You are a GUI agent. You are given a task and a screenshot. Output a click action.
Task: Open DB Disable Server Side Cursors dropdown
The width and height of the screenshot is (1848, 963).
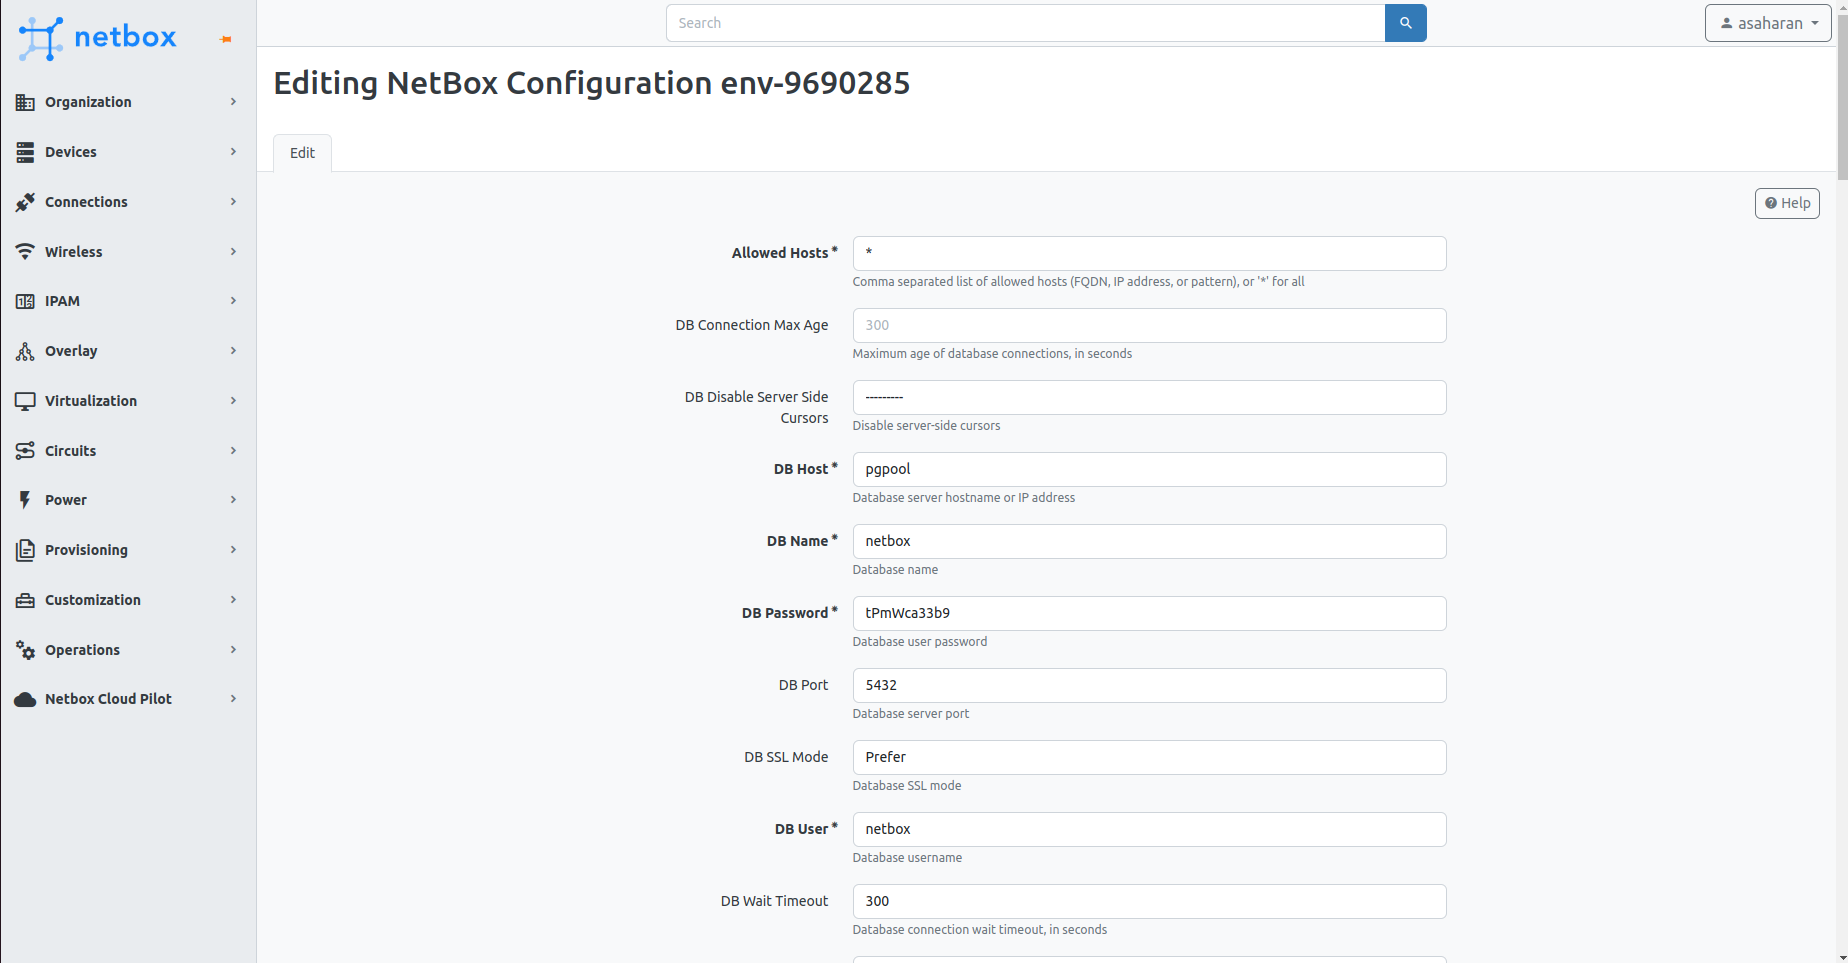pos(1149,397)
